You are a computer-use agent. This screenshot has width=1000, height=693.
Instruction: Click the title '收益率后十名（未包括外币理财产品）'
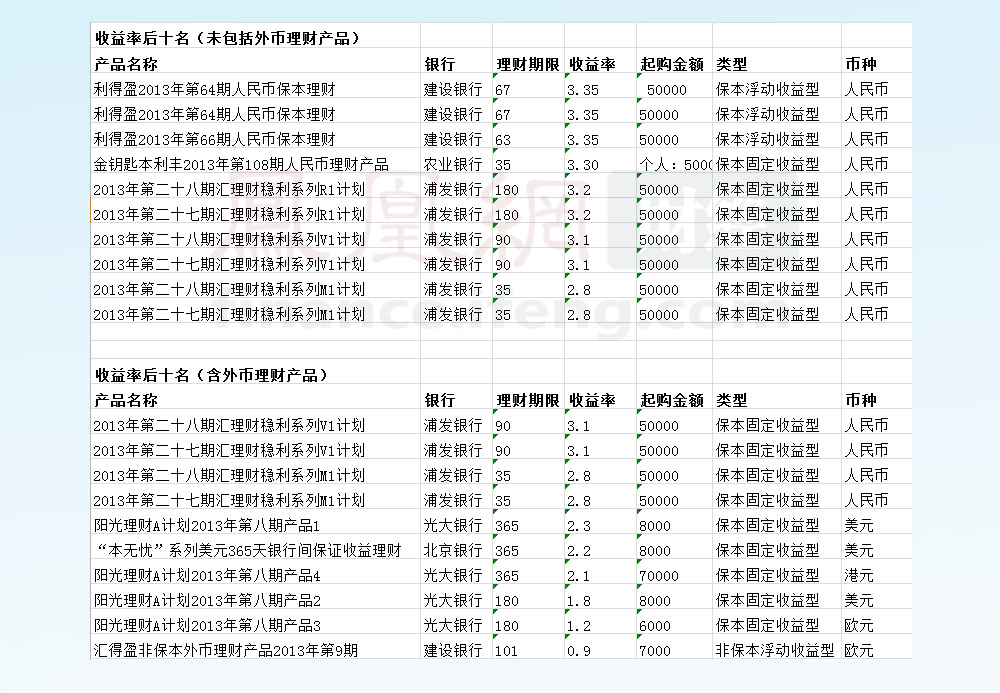point(228,38)
